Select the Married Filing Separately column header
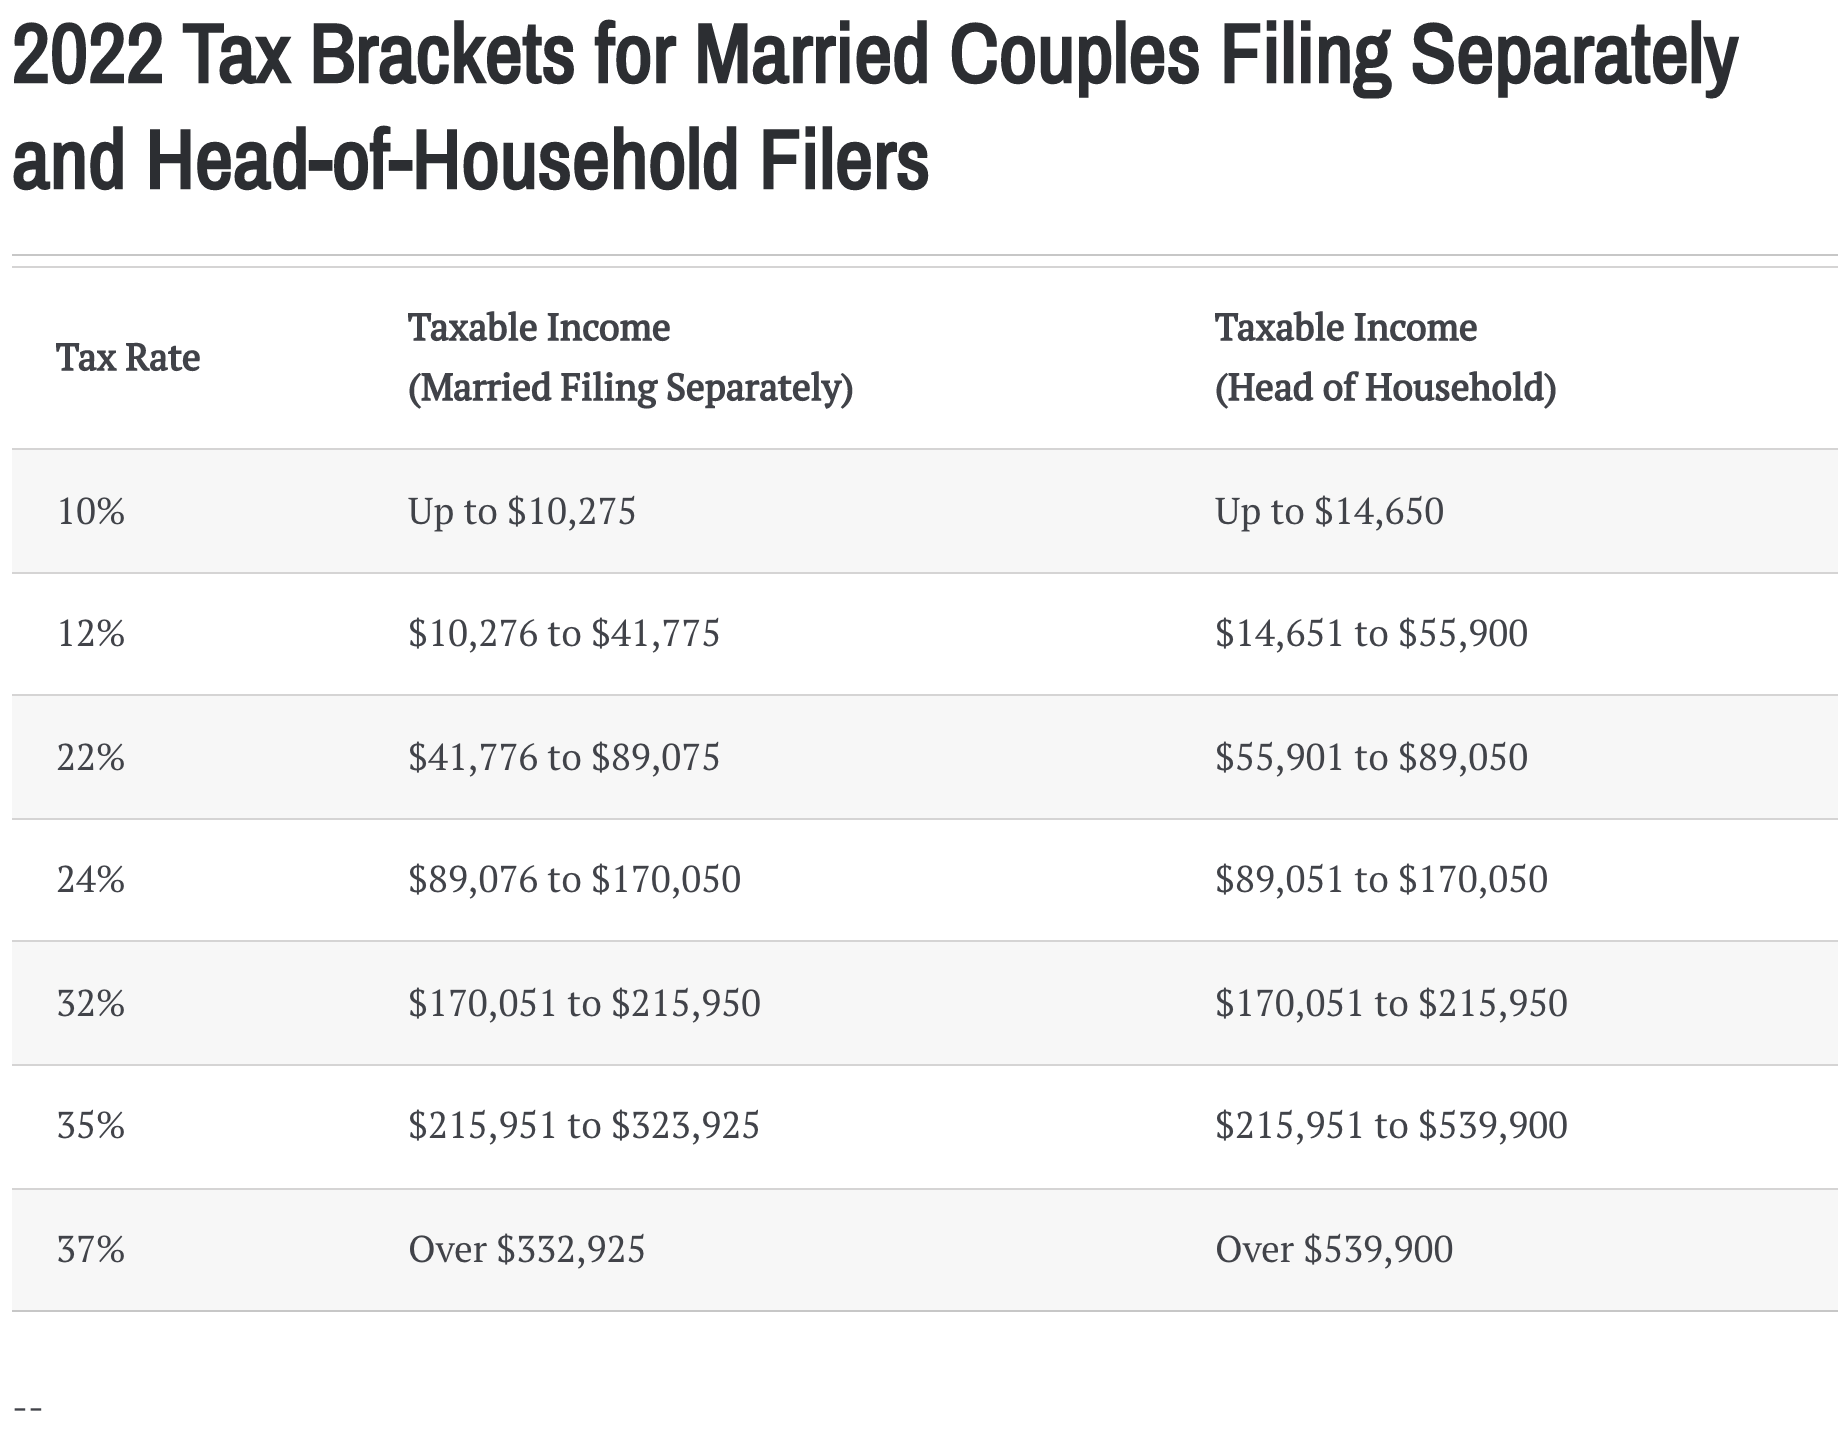 (630, 358)
